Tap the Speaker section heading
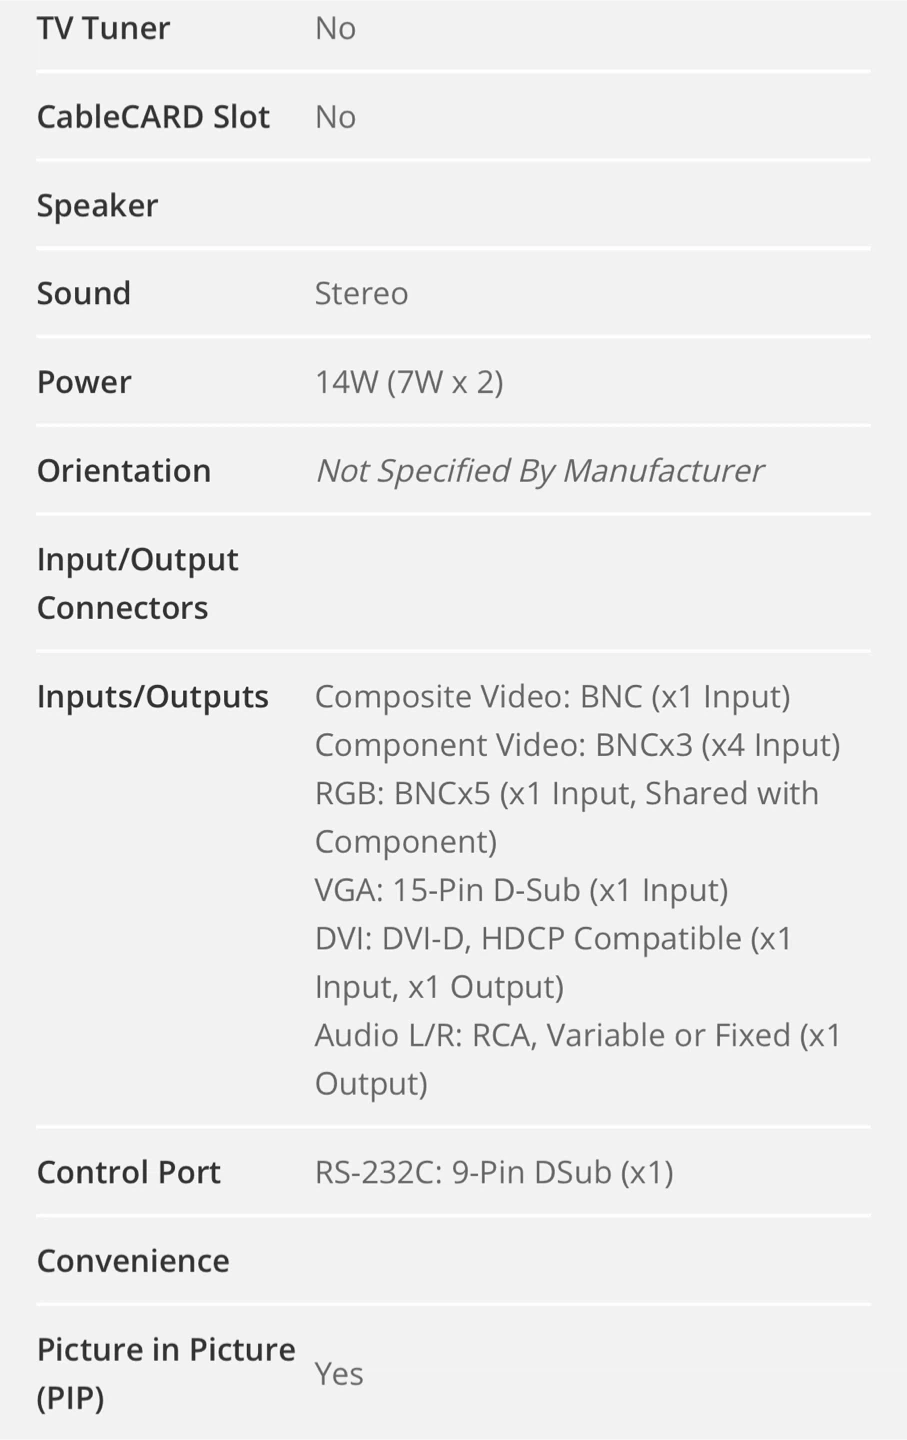This screenshot has width=907, height=1440. 97,206
